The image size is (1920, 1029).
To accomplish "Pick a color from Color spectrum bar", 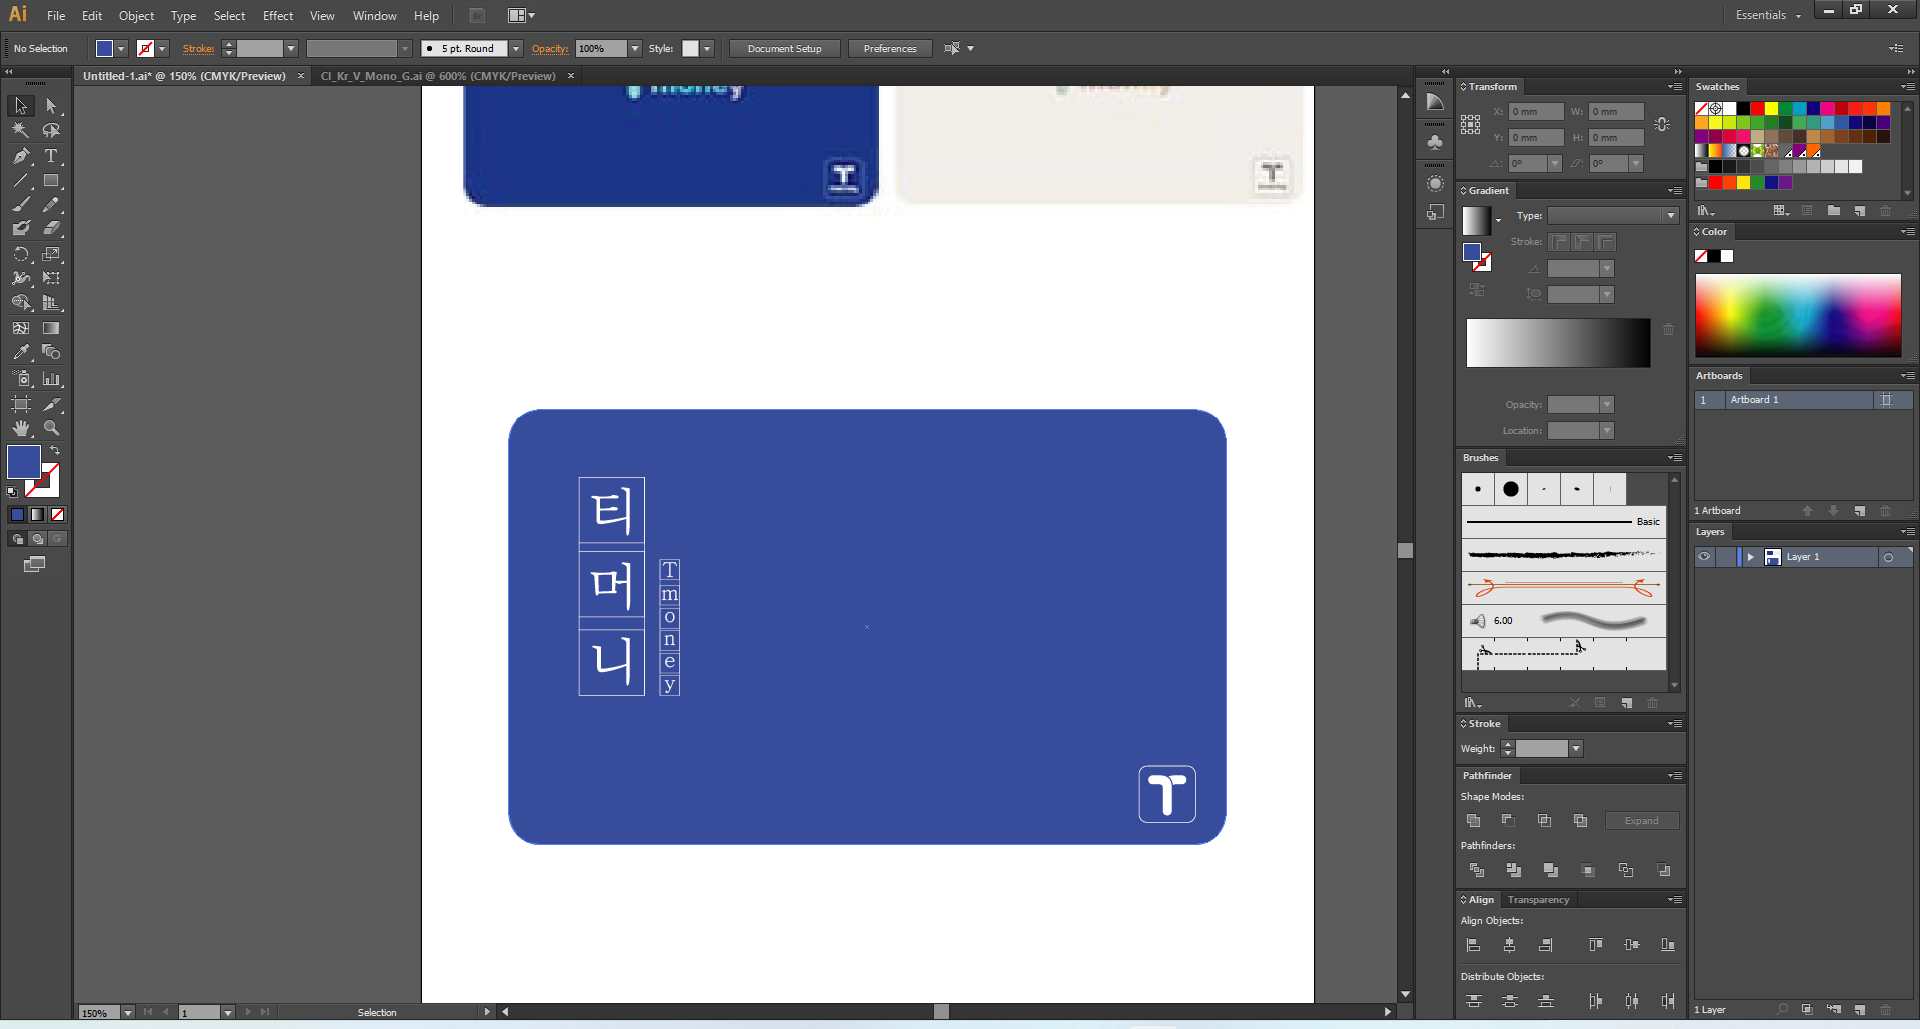I will click(1798, 315).
